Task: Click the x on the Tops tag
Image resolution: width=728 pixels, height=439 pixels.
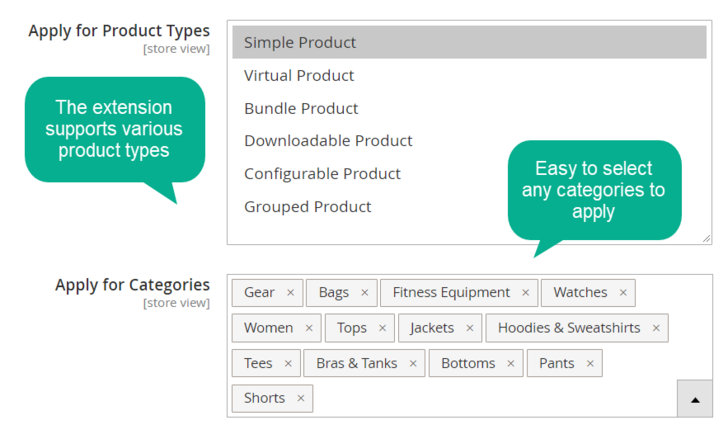Action: pyautogui.click(x=383, y=328)
